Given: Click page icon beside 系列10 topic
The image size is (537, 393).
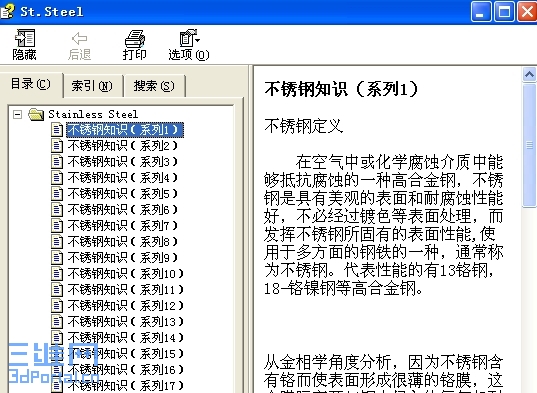Looking at the screenshot, I should (57, 274).
